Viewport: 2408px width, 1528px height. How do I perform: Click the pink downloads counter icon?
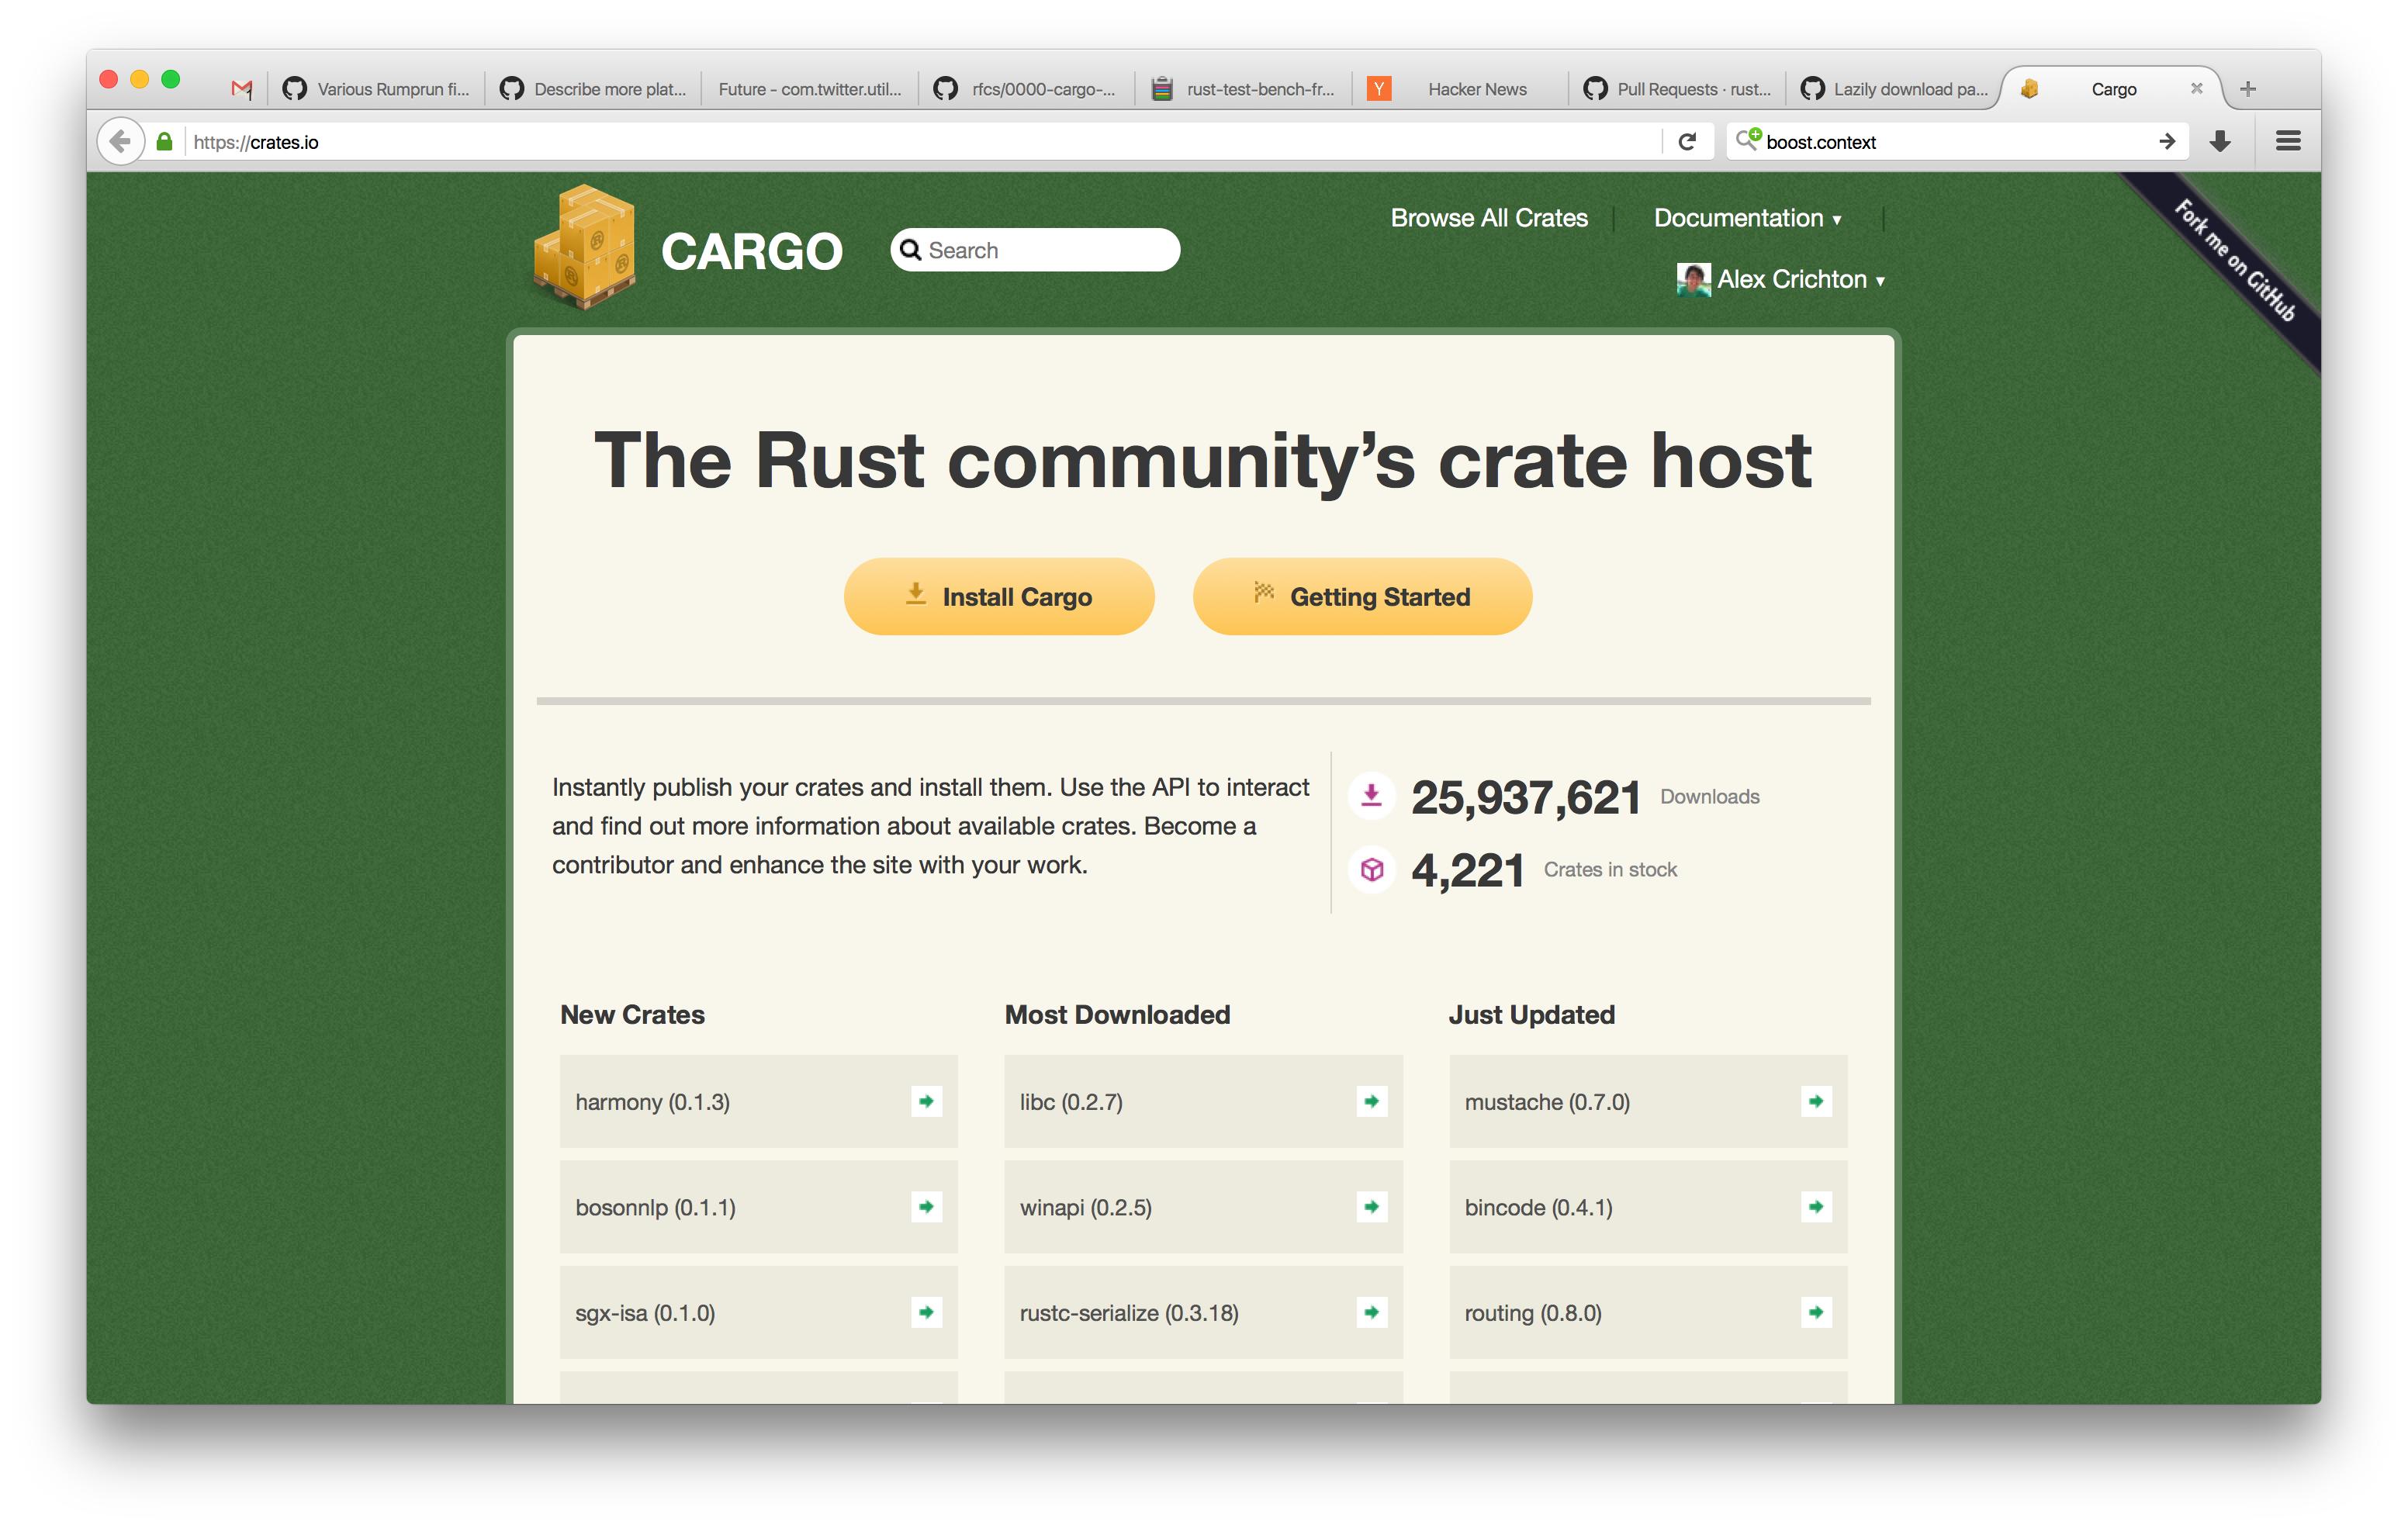[1372, 797]
